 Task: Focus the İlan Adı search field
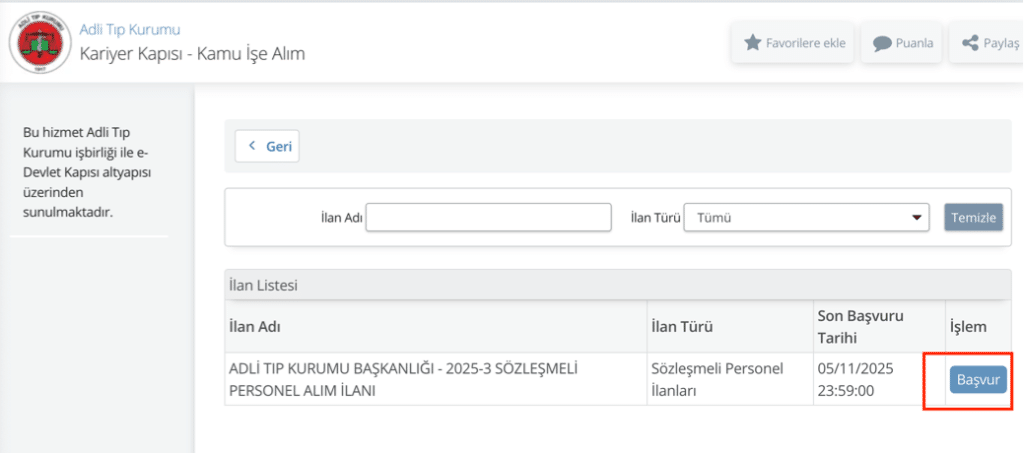pyautogui.click(x=488, y=217)
